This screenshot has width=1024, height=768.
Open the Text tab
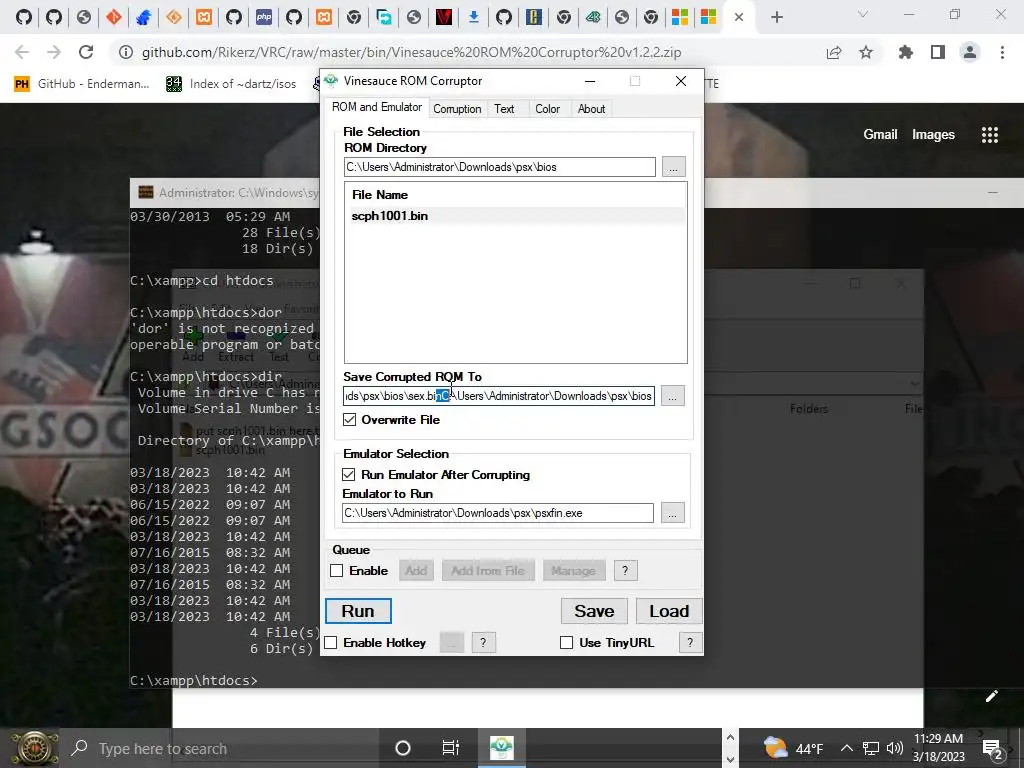click(x=504, y=109)
